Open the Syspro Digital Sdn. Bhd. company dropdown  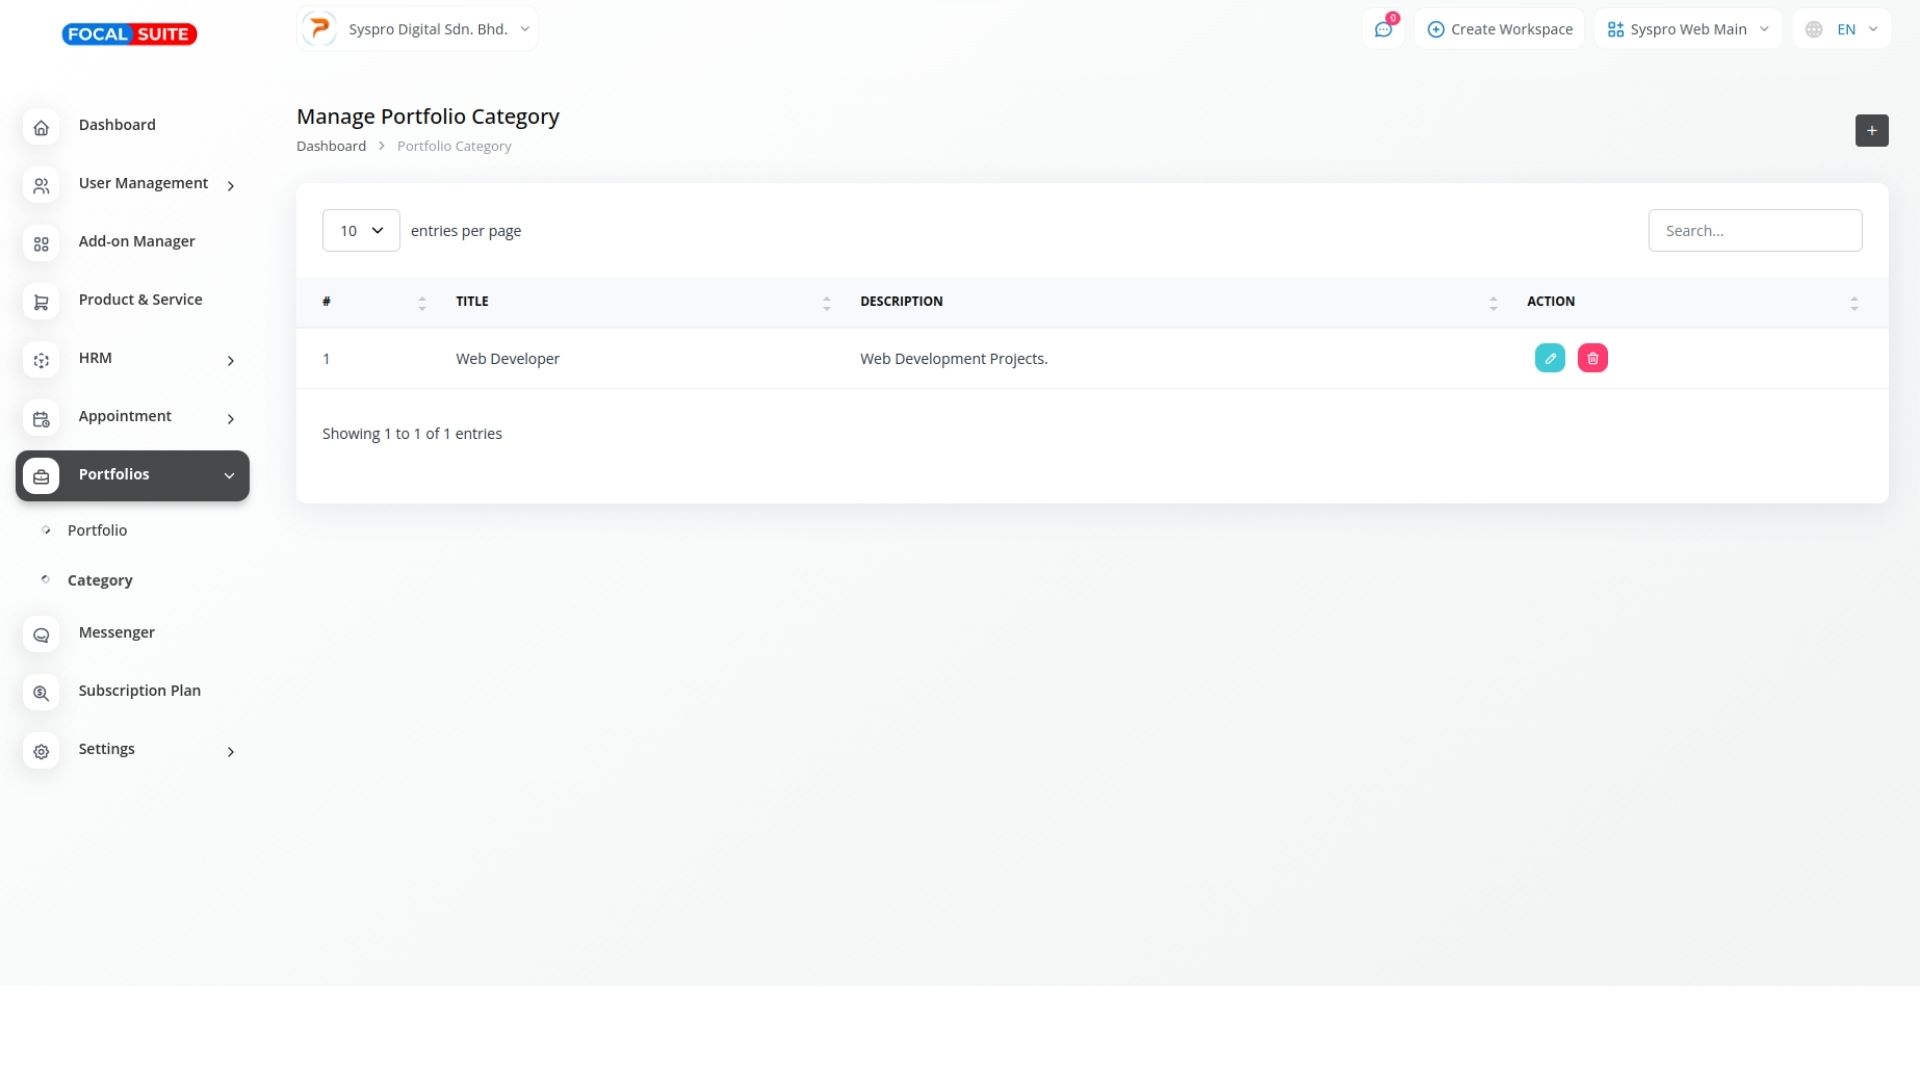point(417,29)
